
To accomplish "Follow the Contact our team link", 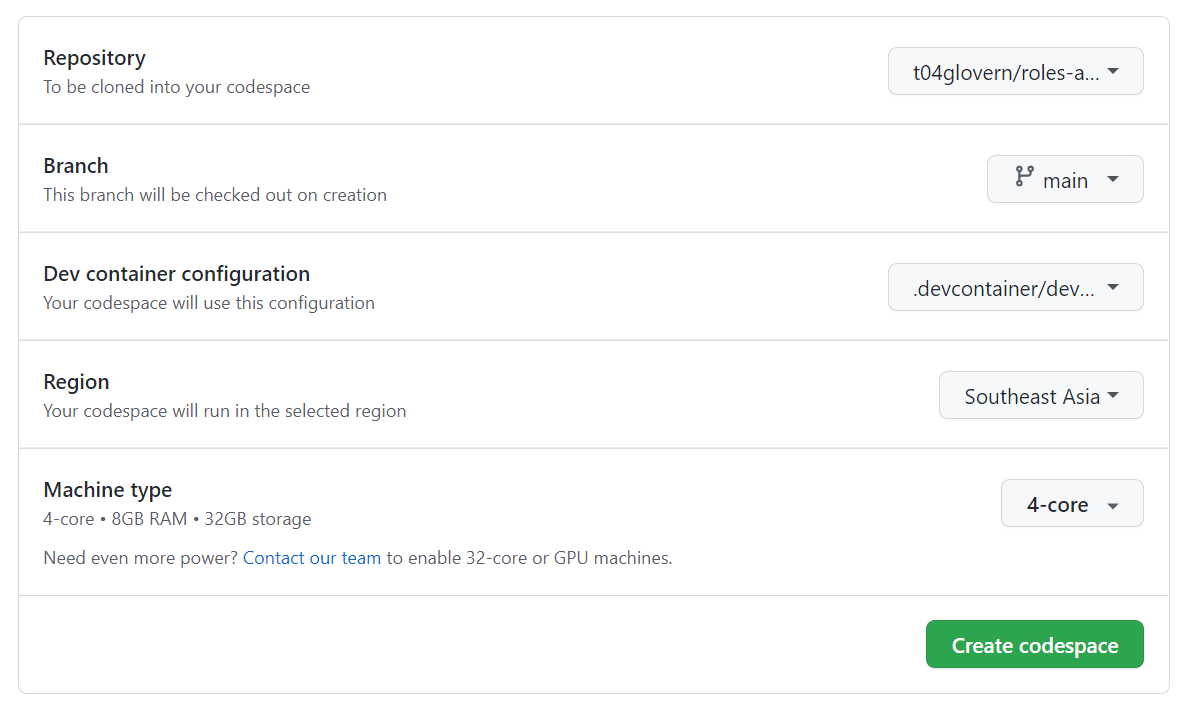I will [311, 557].
